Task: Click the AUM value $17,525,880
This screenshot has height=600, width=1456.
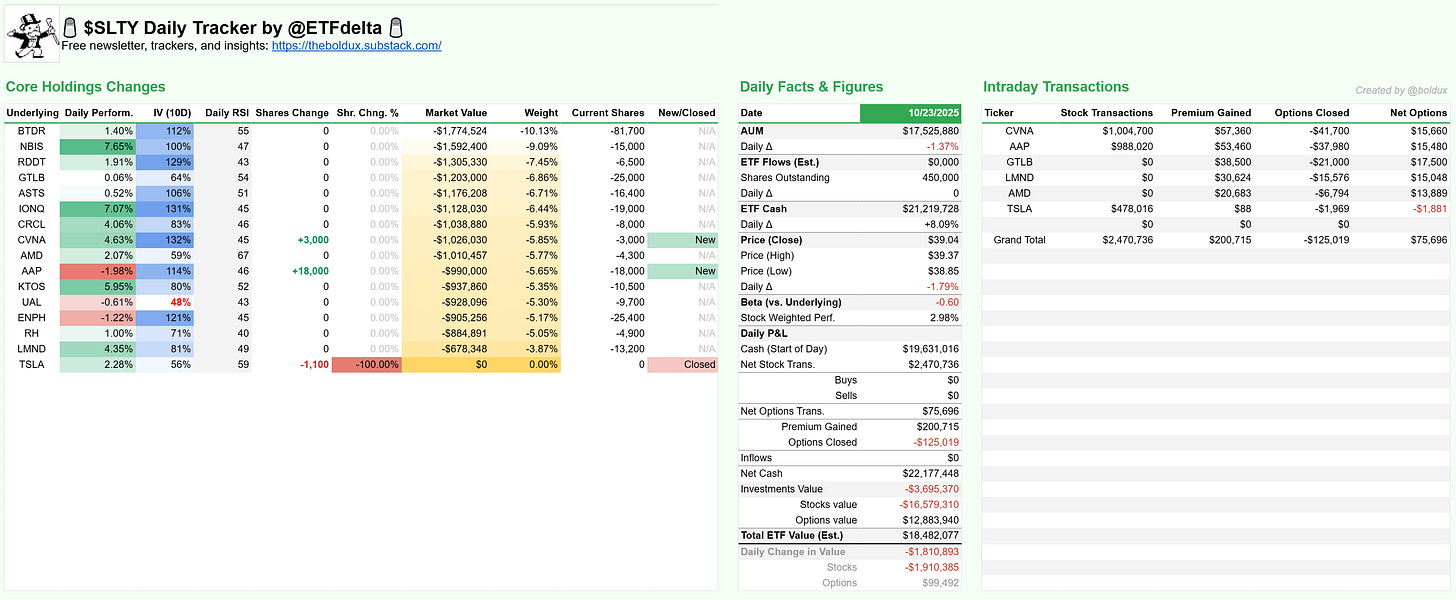Action: [910, 131]
